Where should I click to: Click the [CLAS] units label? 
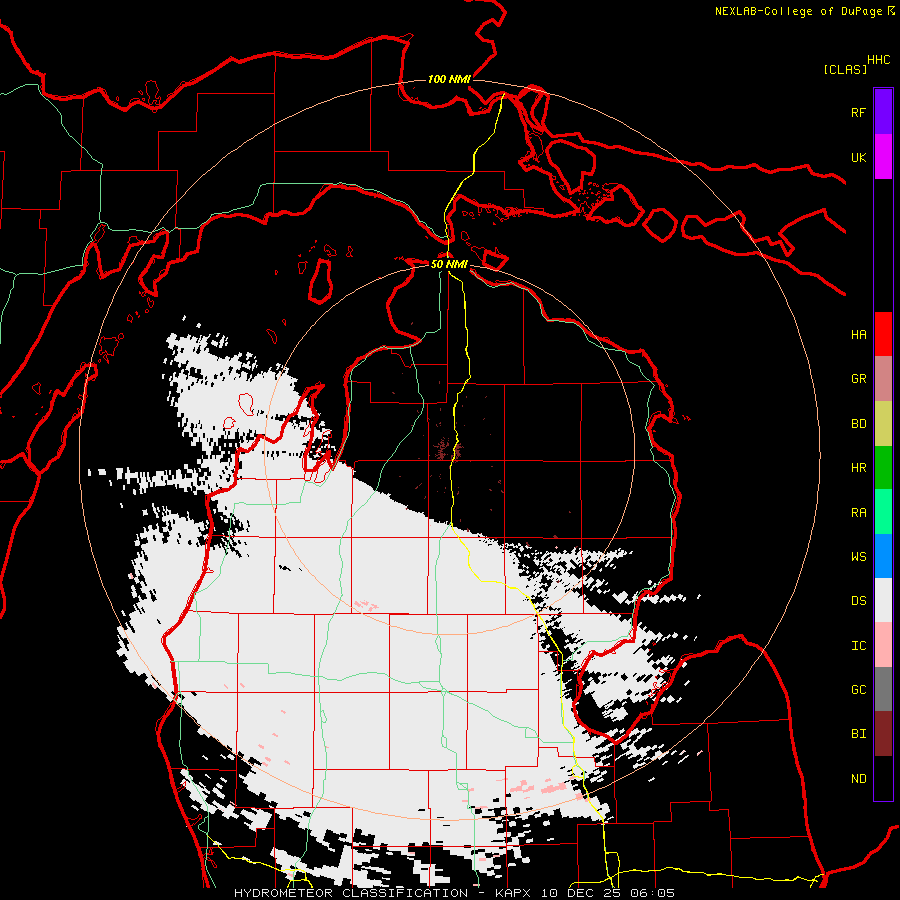(x=845, y=69)
